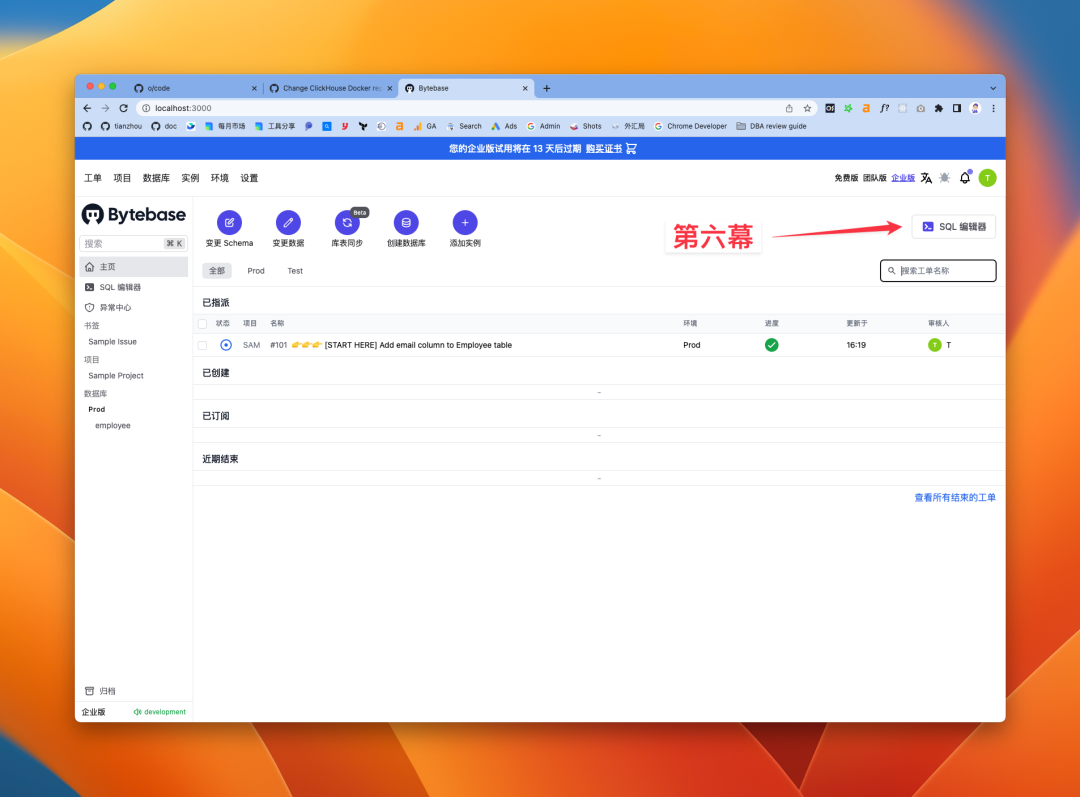Open SQL 编辑器 in left sidebar
Viewport: 1080px width, 797px height.
[134, 287]
